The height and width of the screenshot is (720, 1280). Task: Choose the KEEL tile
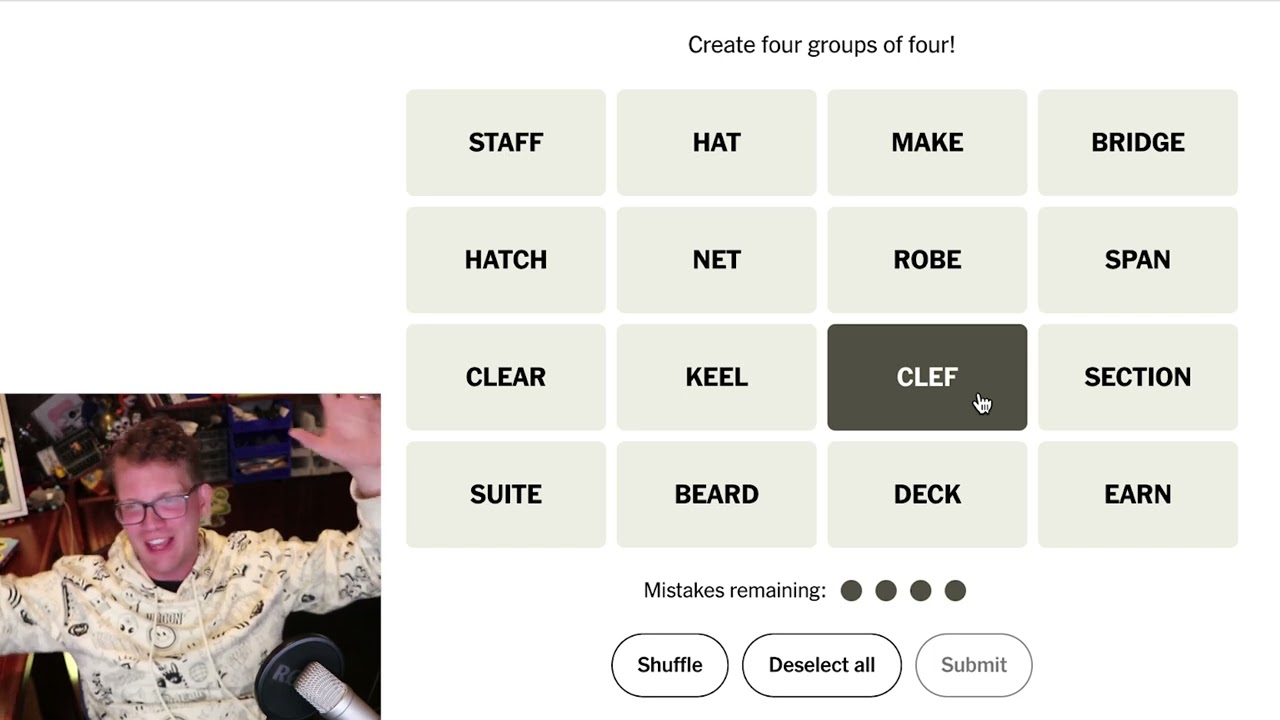[716, 377]
